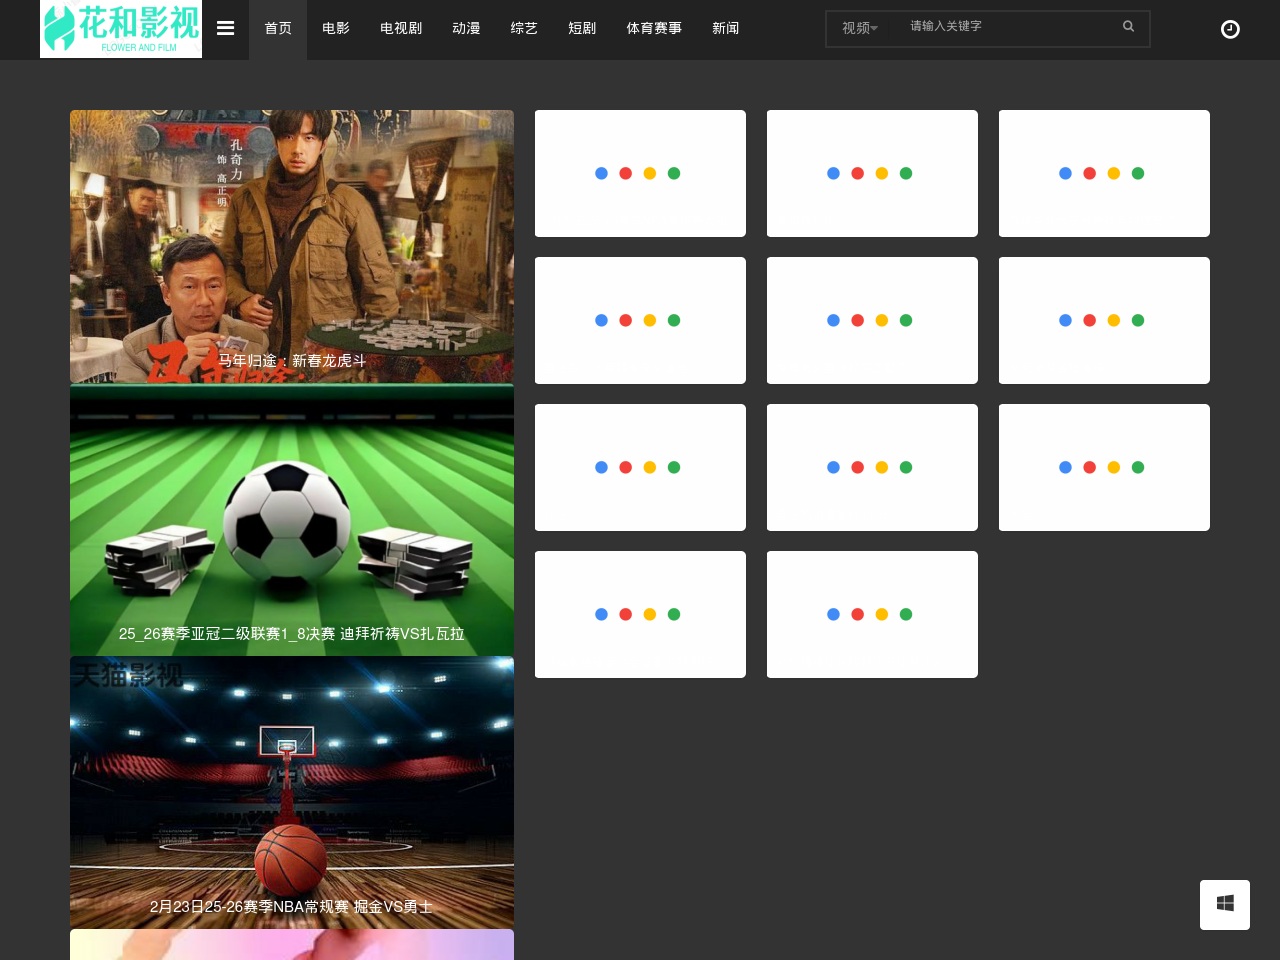Select the 首页 navigation tab
1280x960 pixels.
(x=278, y=29)
